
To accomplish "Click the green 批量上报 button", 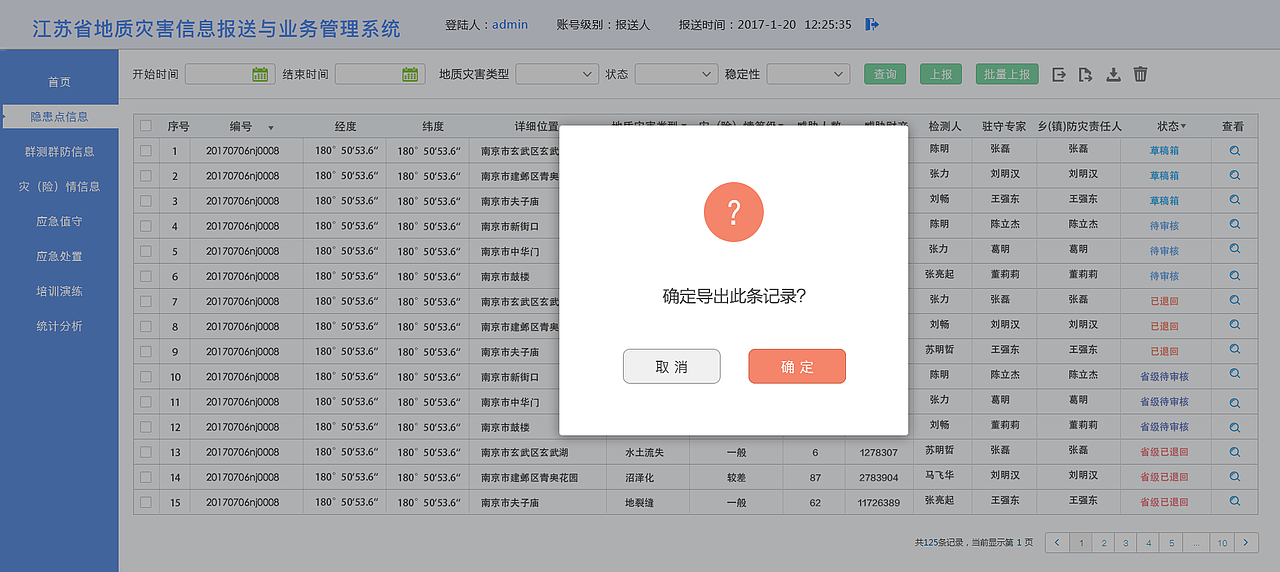I will [x=1007, y=74].
